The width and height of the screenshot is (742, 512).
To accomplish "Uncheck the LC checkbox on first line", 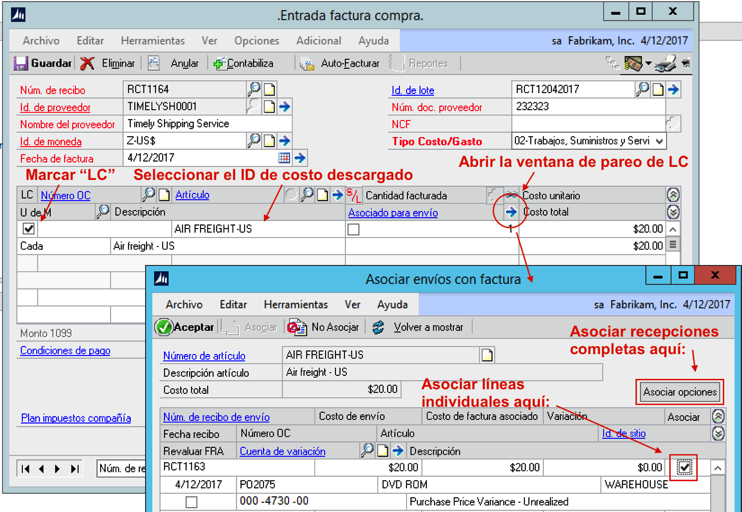I will point(29,229).
